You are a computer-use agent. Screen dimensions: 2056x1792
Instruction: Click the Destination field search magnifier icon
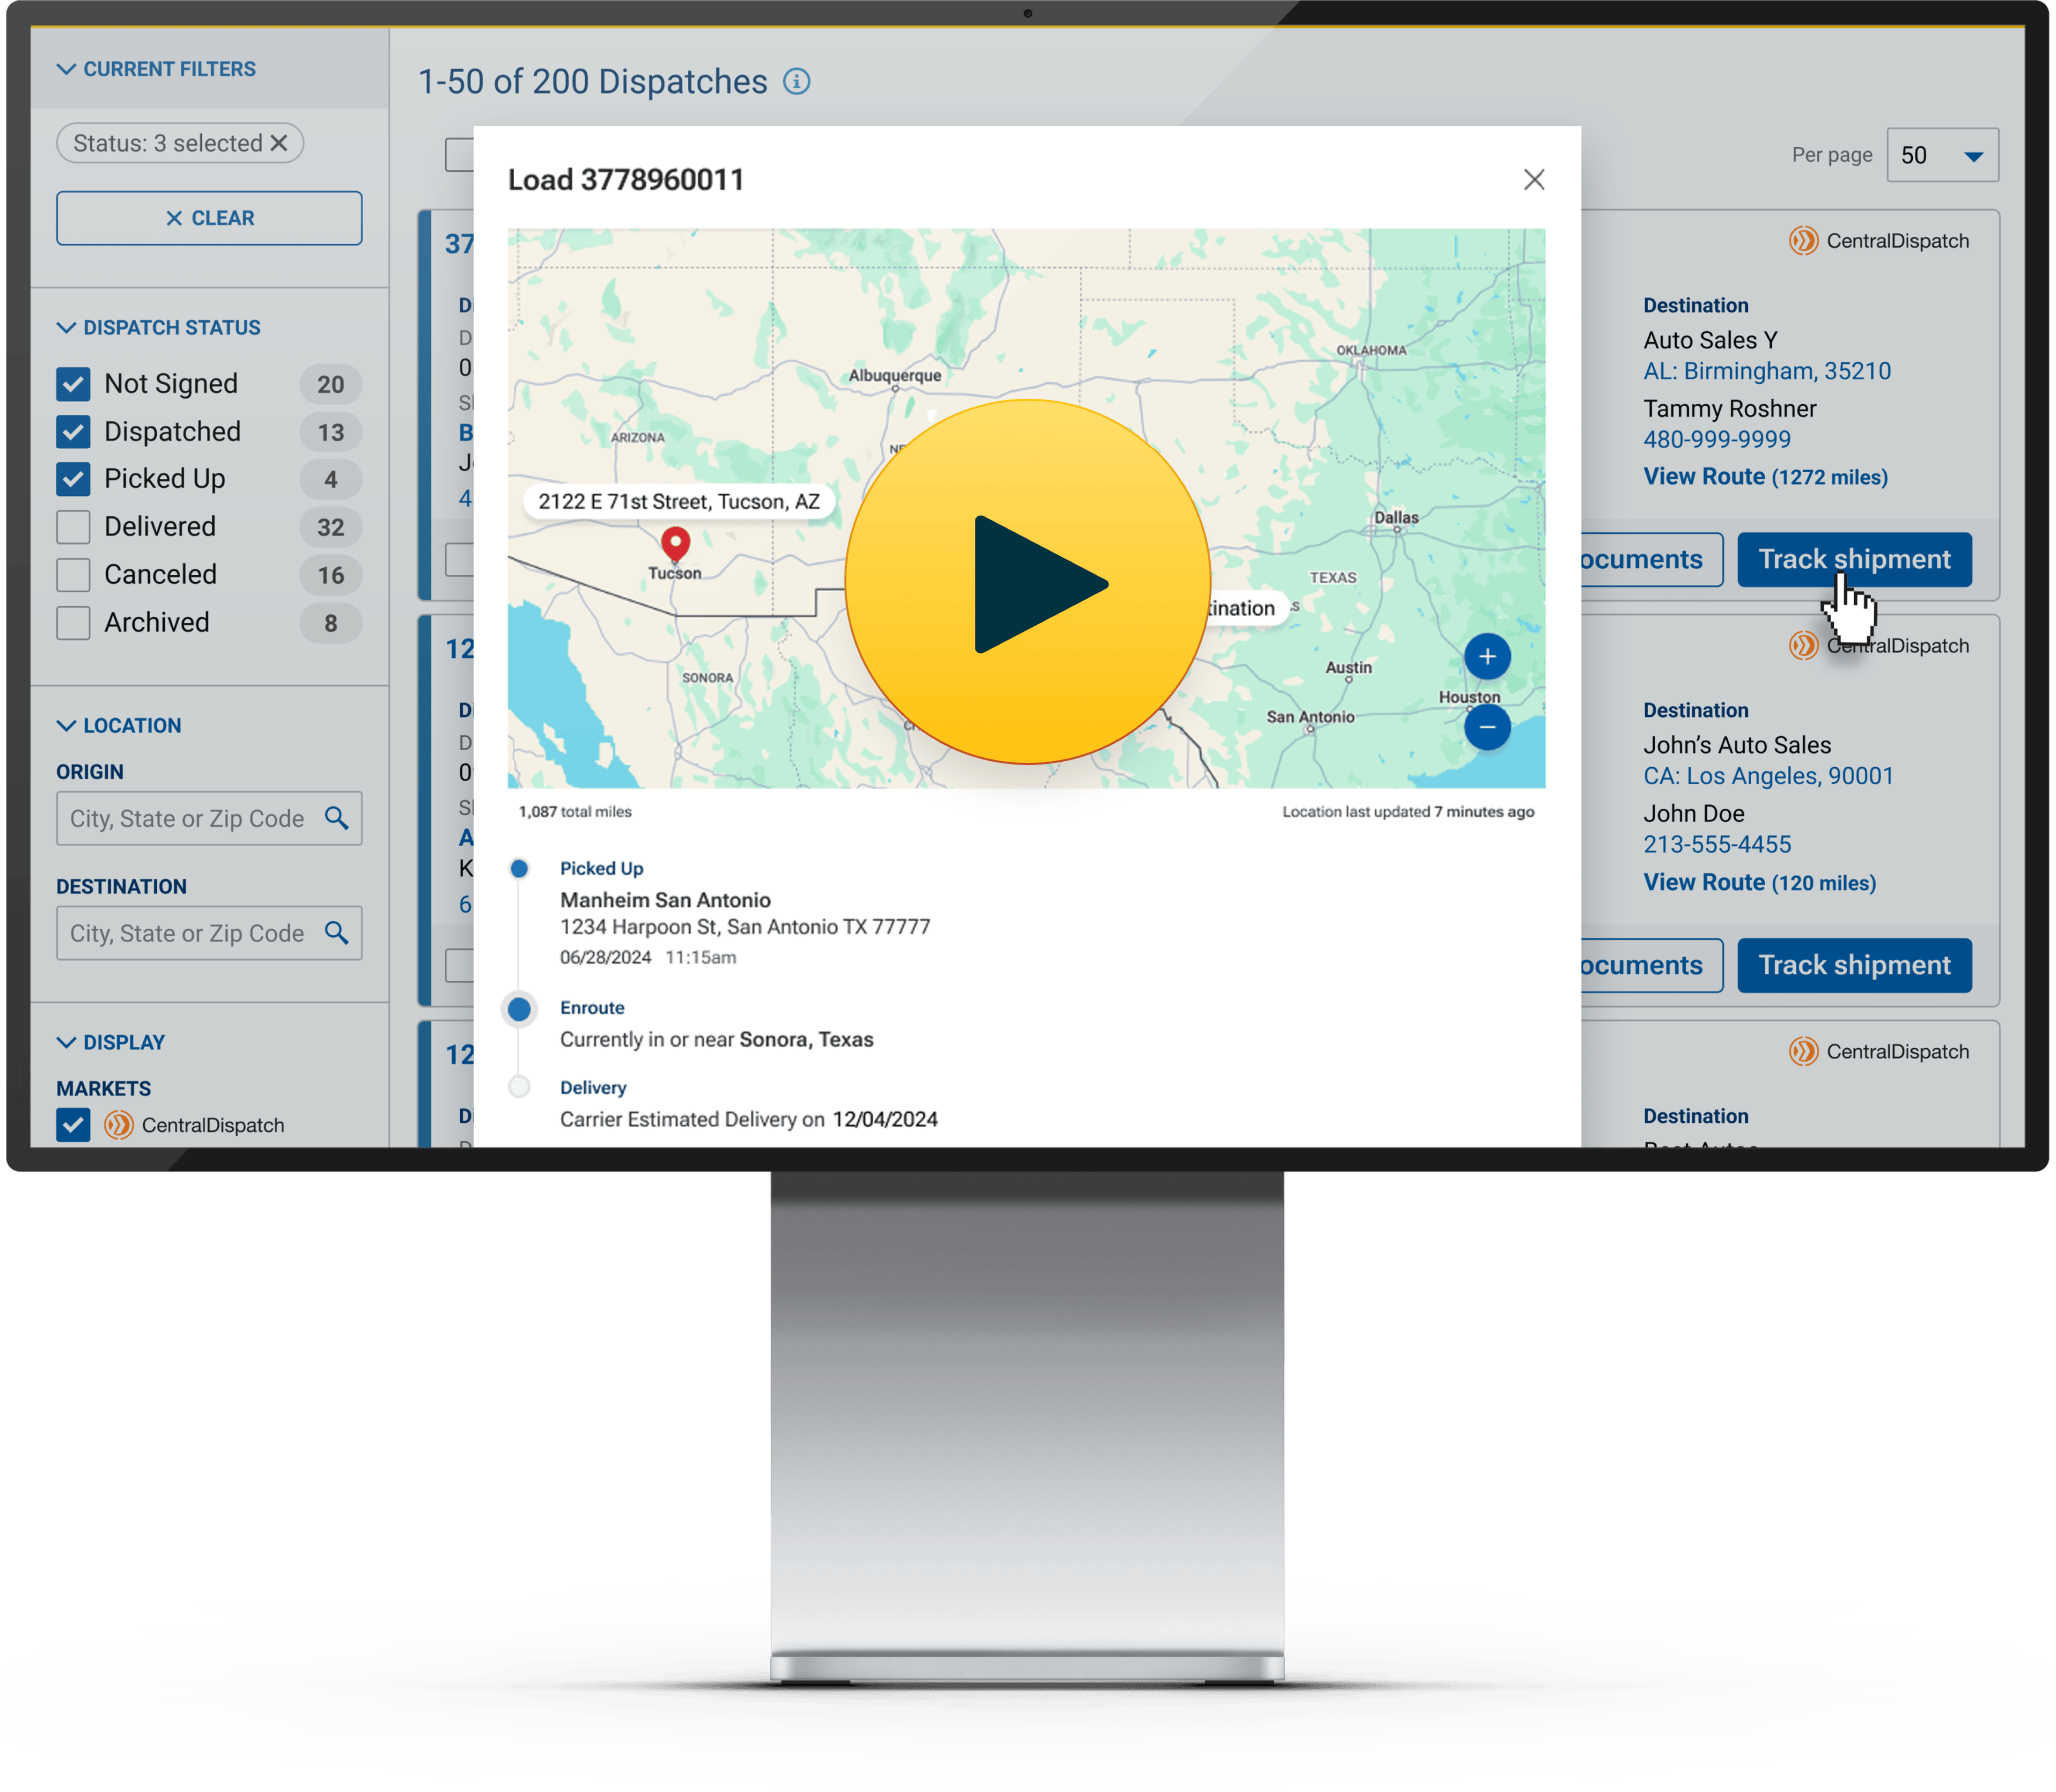tap(336, 933)
